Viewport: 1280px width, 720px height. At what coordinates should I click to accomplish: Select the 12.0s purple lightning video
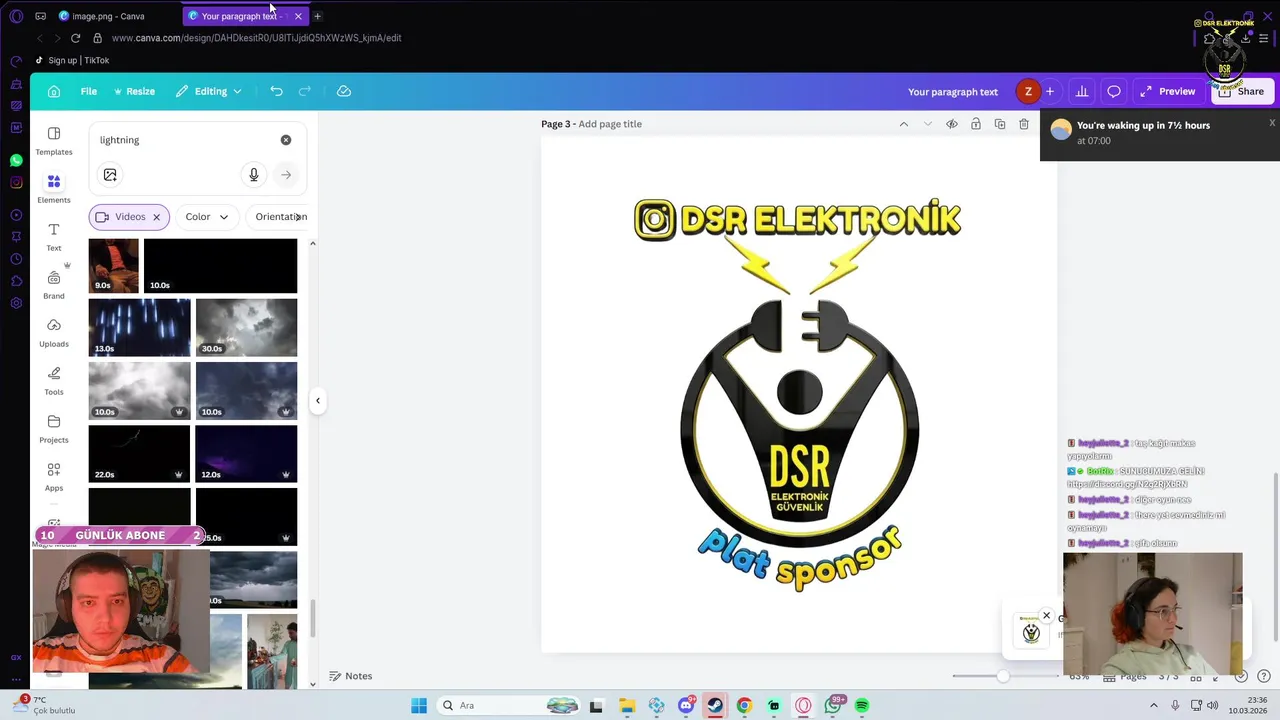pos(246,453)
